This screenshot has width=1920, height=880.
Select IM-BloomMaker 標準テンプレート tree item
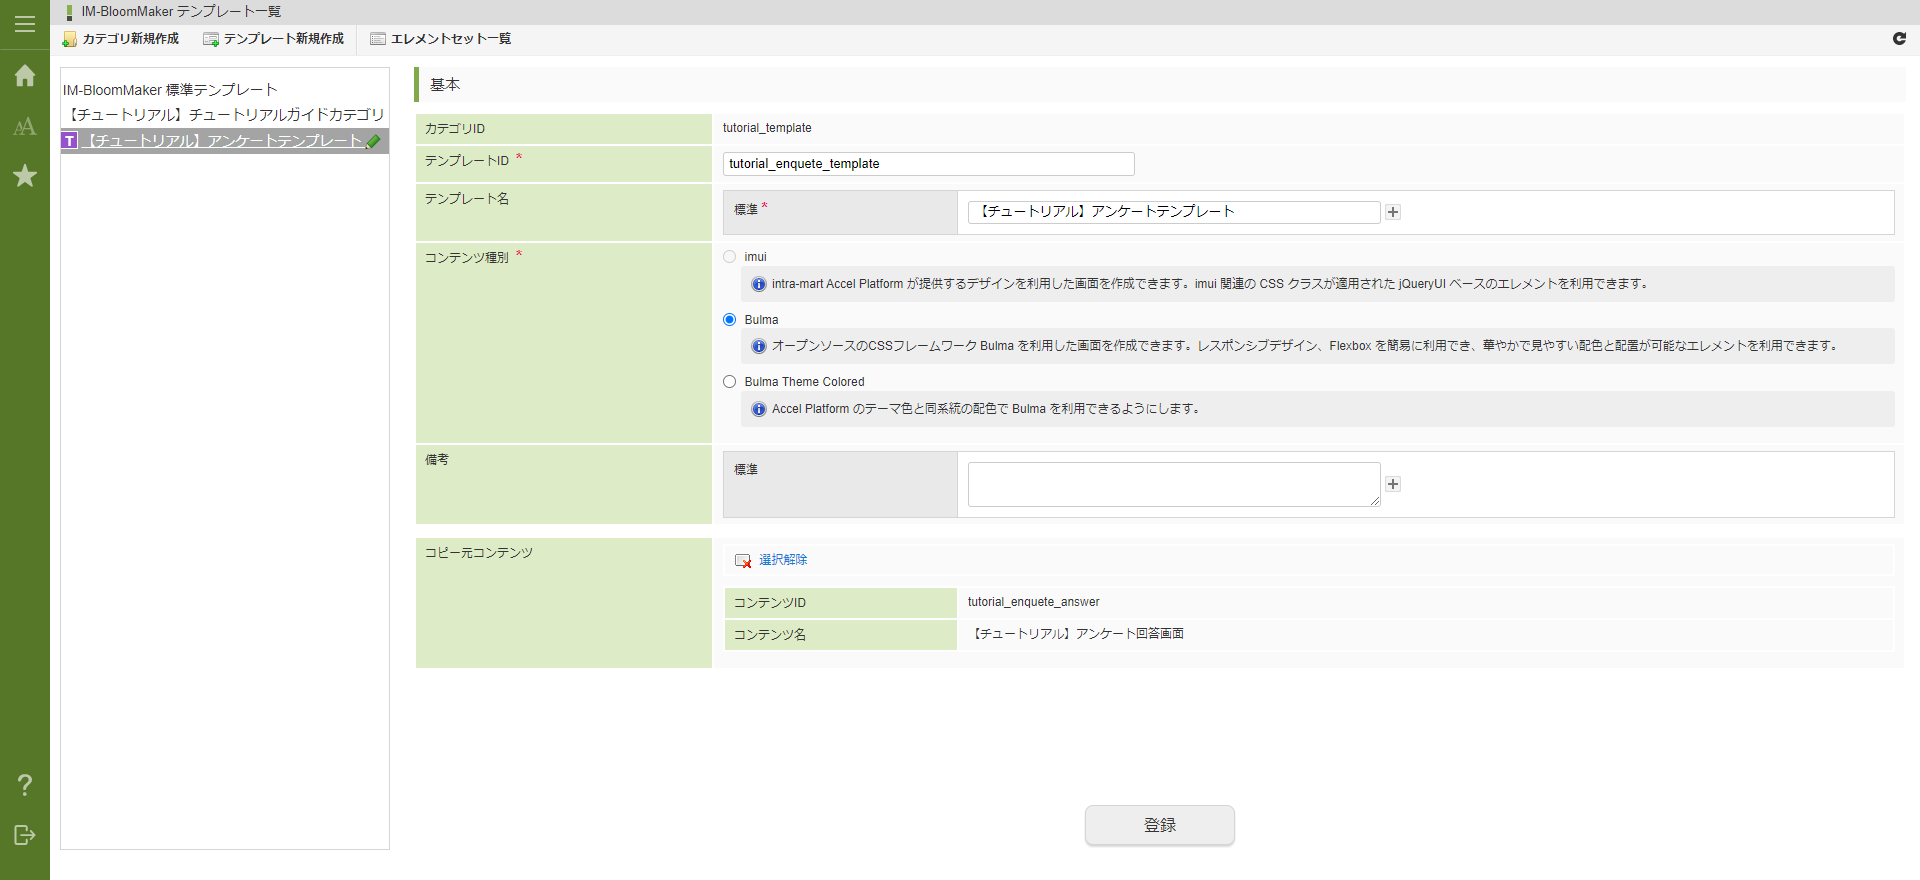[x=170, y=90]
